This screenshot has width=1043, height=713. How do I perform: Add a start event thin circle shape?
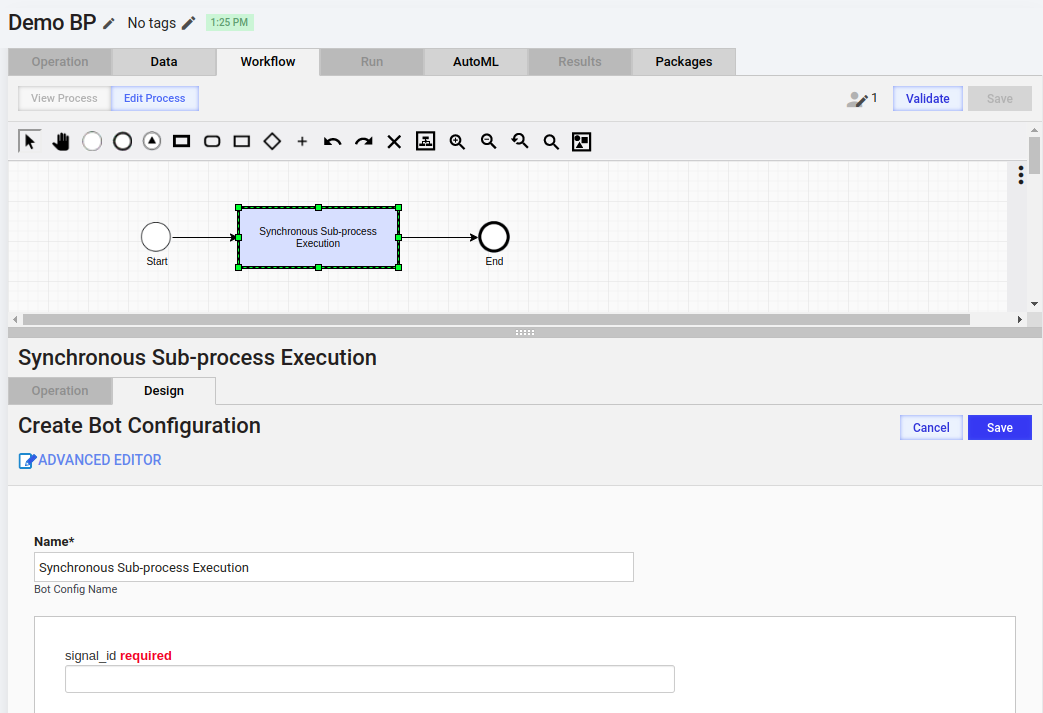[92, 141]
